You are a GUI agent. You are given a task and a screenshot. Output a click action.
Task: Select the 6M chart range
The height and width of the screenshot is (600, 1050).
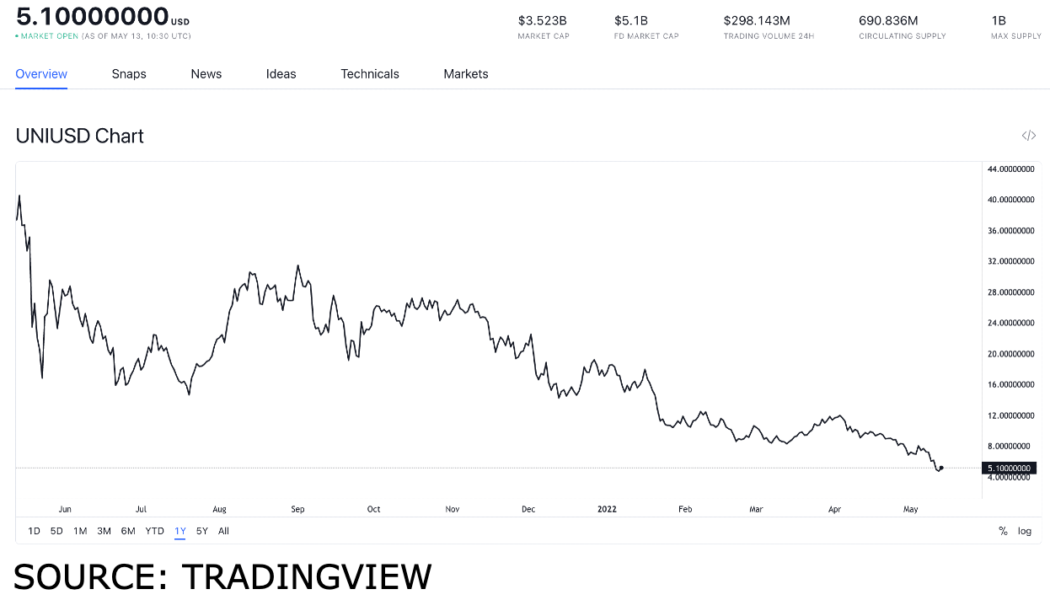[128, 531]
